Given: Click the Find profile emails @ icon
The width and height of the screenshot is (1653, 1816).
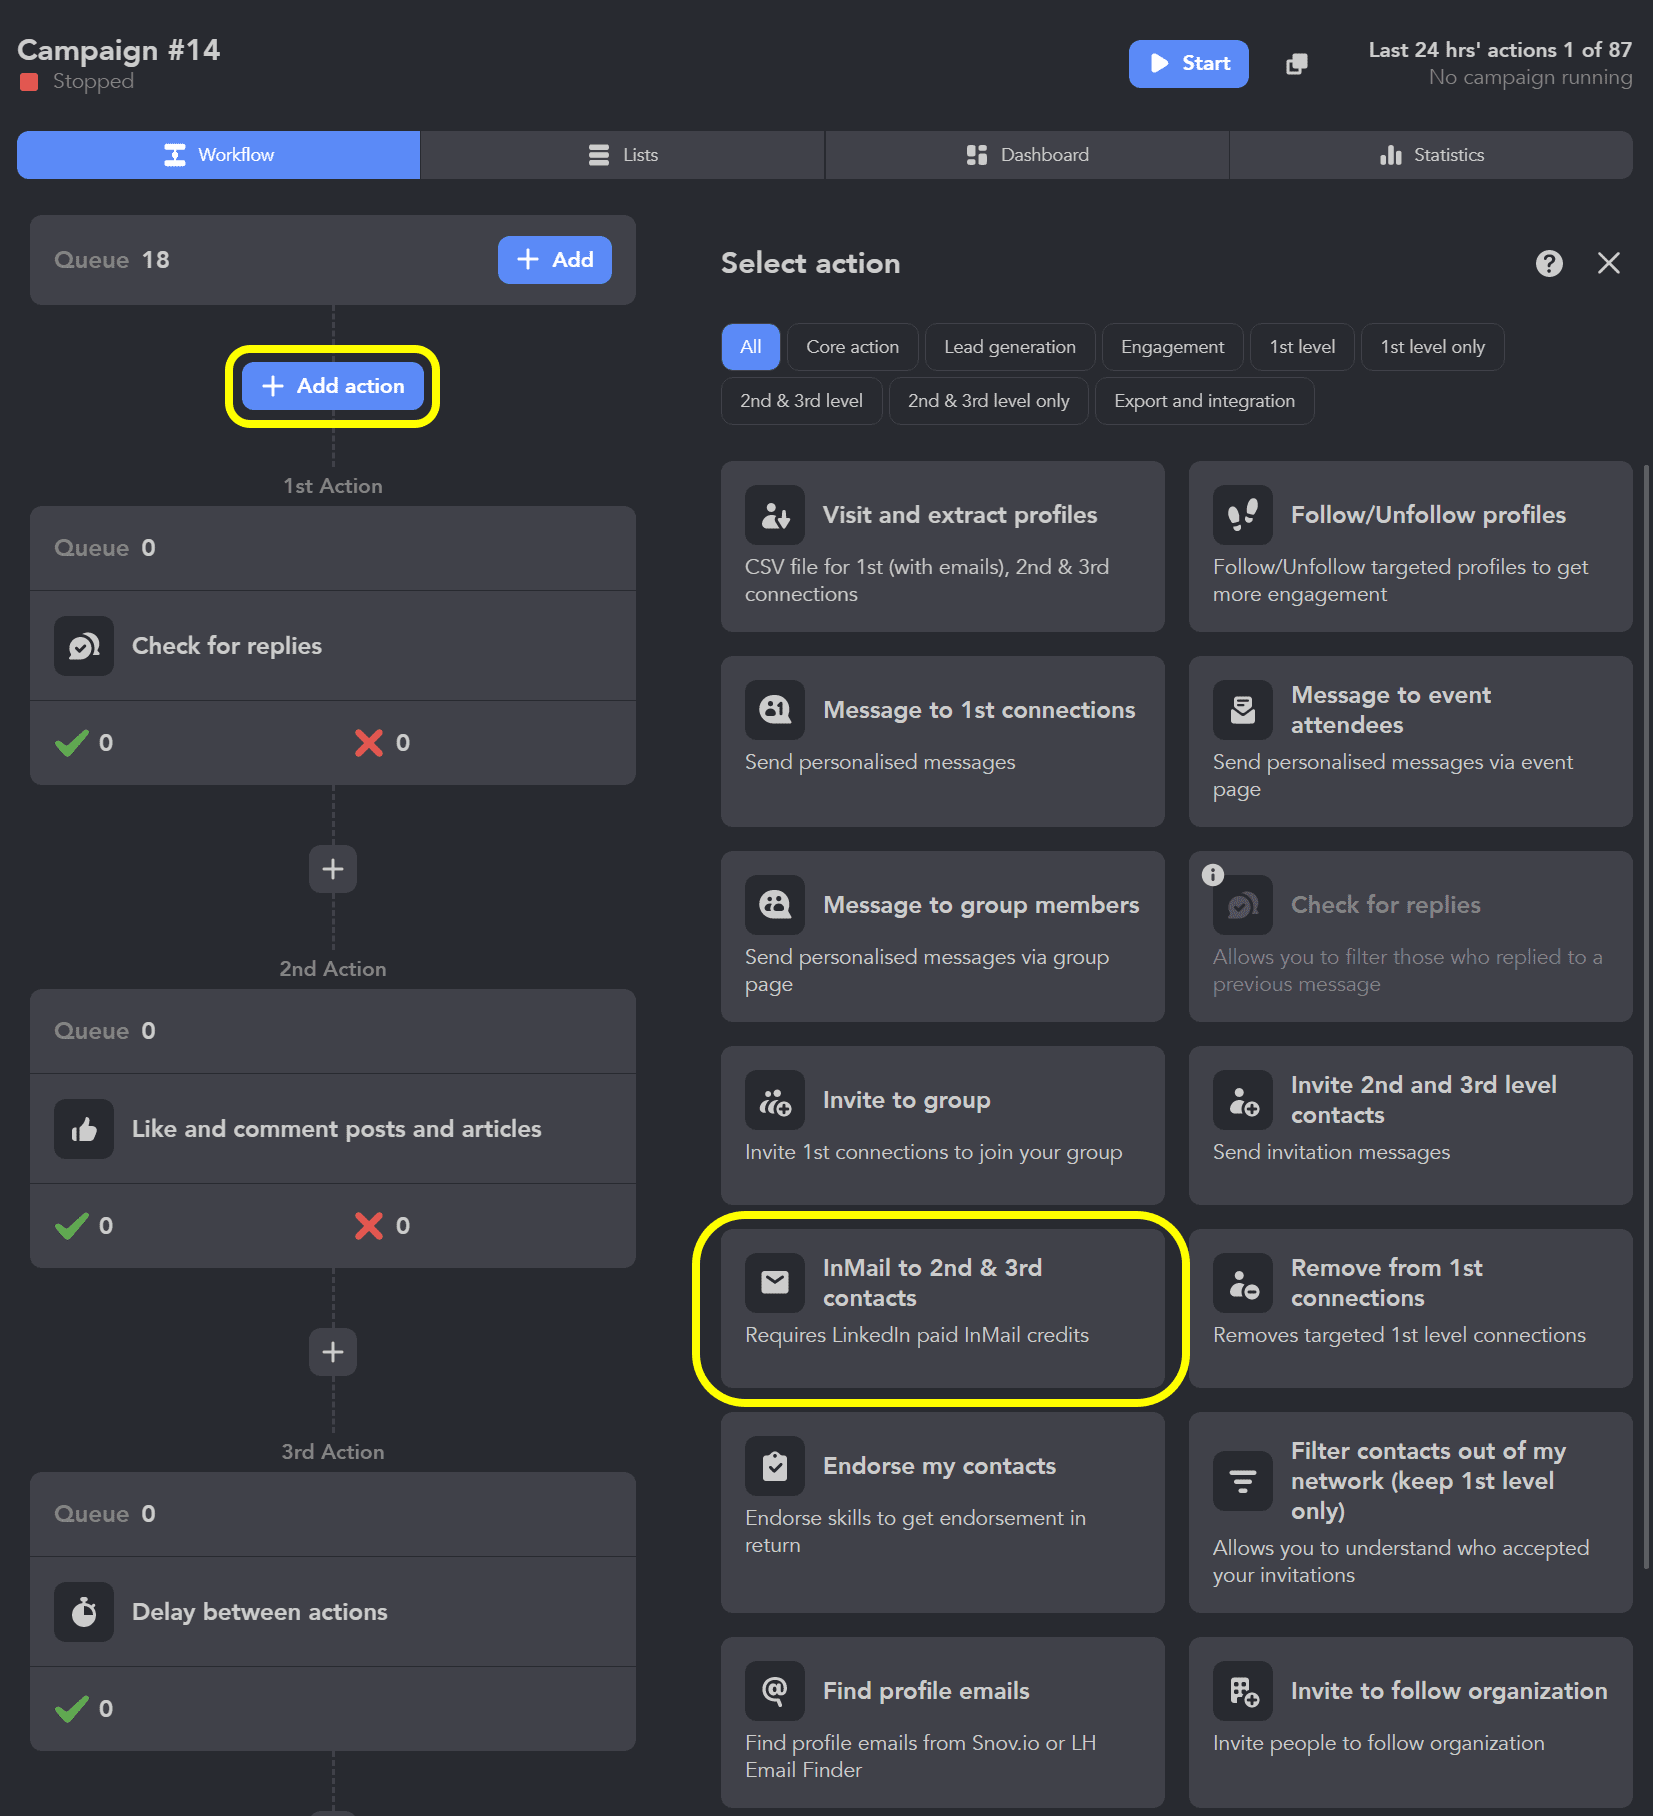Looking at the screenshot, I should (774, 1690).
